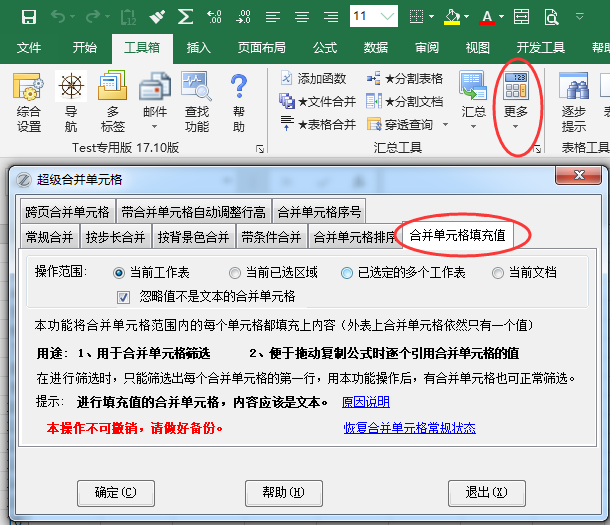The height and width of the screenshot is (525, 610).
Task: Click the Save icon in quick access toolbar
Action: pyautogui.click(x=29, y=16)
